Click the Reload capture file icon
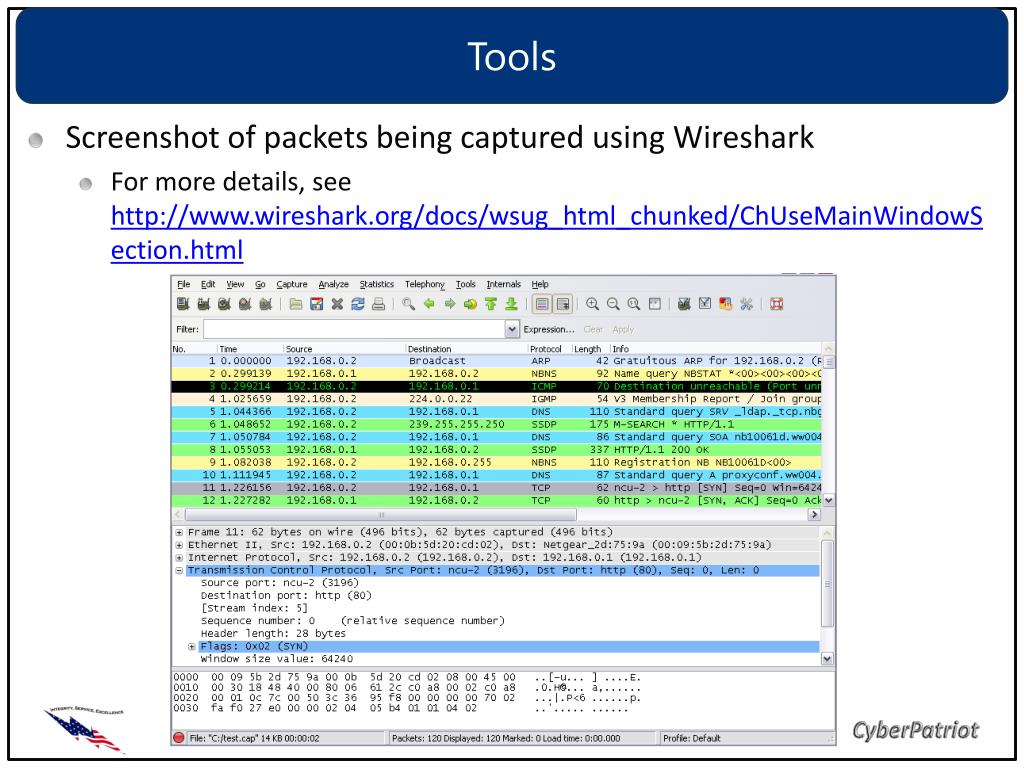Viewport: 1024px width, 768px height. point(358,304)
